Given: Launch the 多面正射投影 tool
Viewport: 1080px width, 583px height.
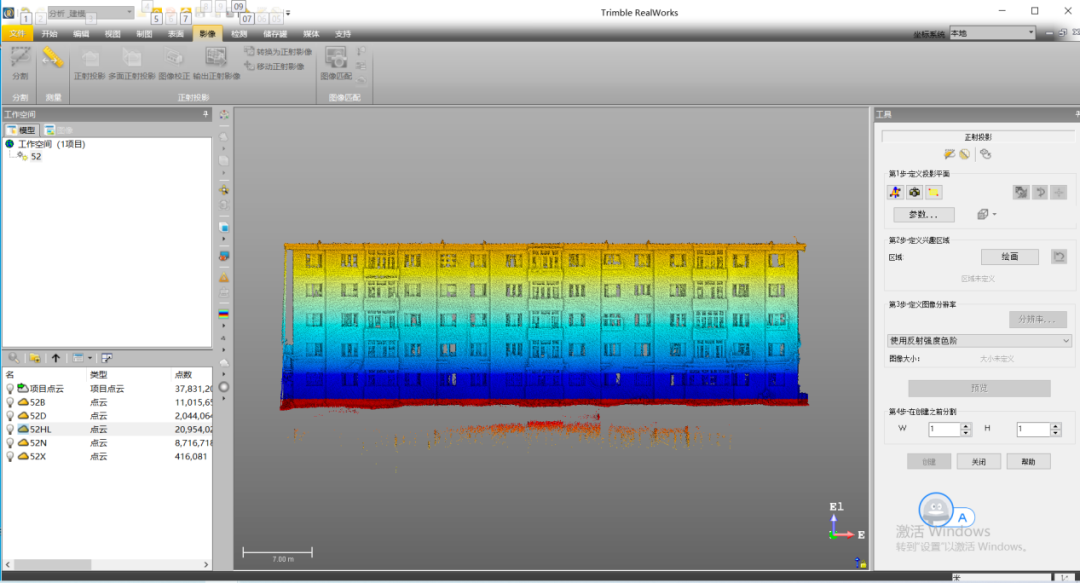Looking at the screenshot, I should [x=132, y=65].
